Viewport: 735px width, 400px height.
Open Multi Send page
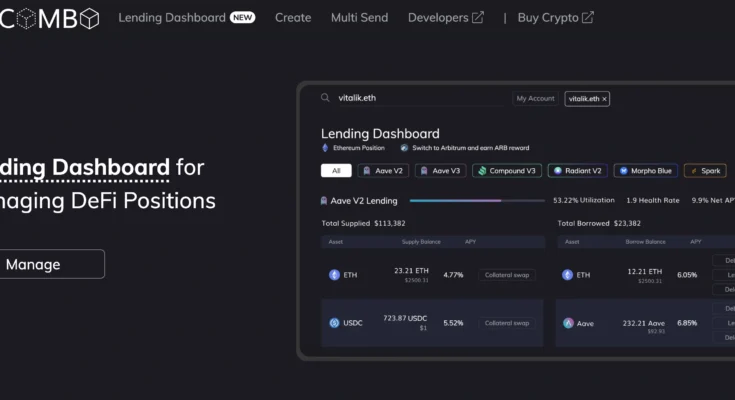360,18
